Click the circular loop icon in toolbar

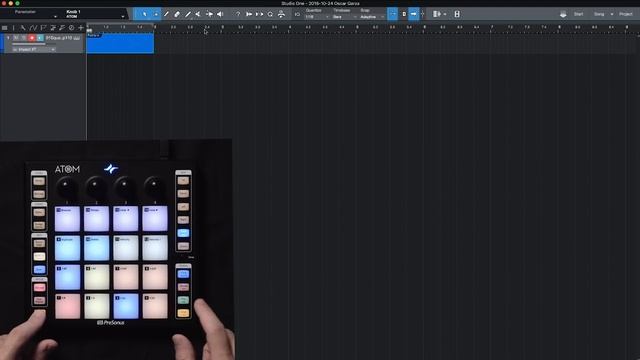[270, 14]
